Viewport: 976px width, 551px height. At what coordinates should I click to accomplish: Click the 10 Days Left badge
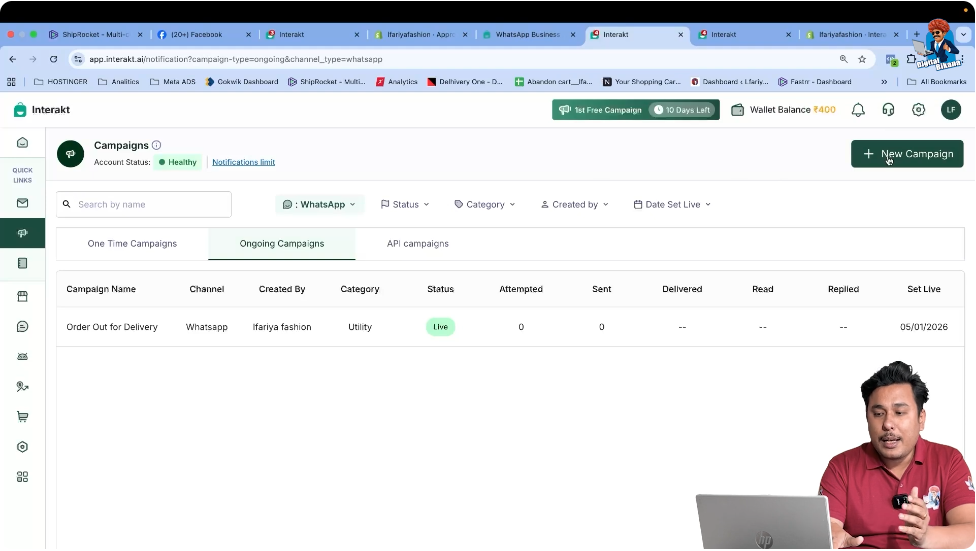coord(682,110)
